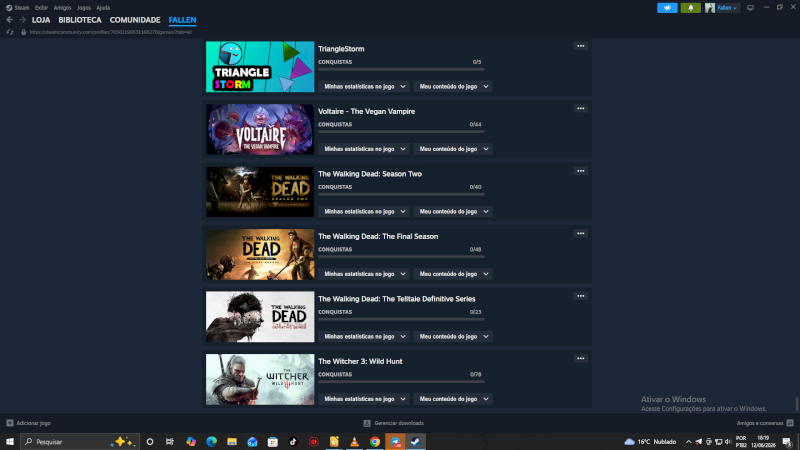800x450 pixels.
Task: Expand Final Season Meu conteúdo do jogo dropdown
Action: pyautogui.click(x=453, y=274)
